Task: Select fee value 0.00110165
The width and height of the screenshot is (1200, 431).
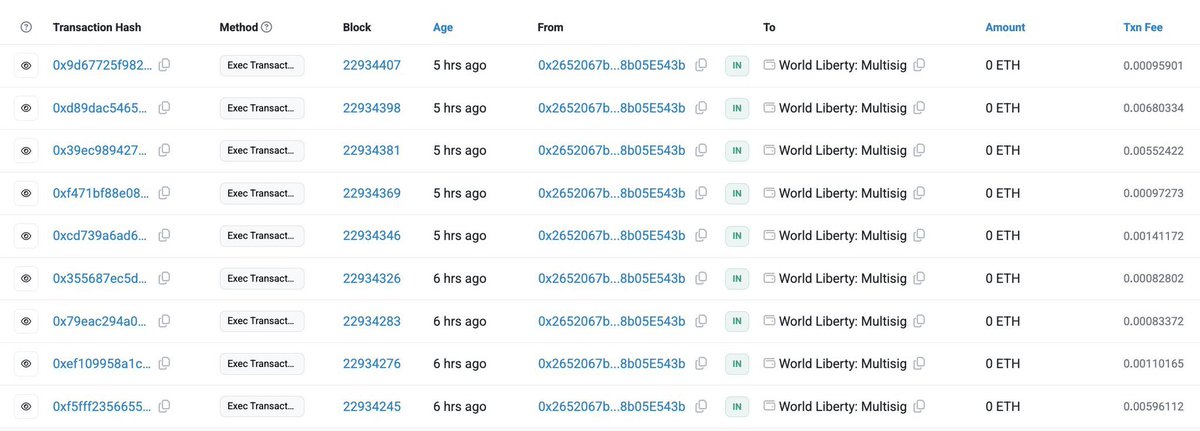Action: [x=1154, y=364]
